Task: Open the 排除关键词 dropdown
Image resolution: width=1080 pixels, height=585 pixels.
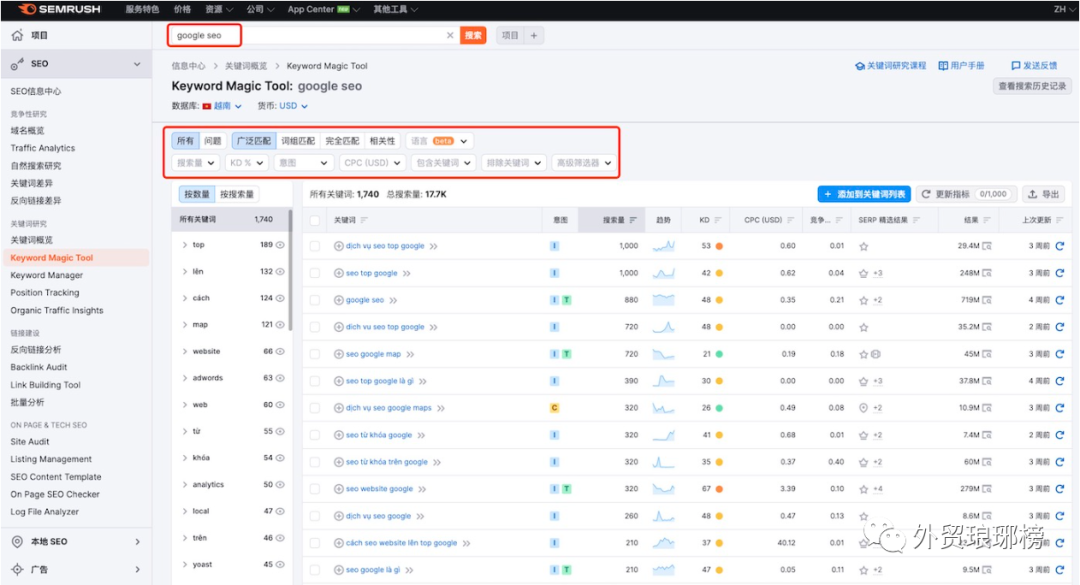Action: point(513,163)
